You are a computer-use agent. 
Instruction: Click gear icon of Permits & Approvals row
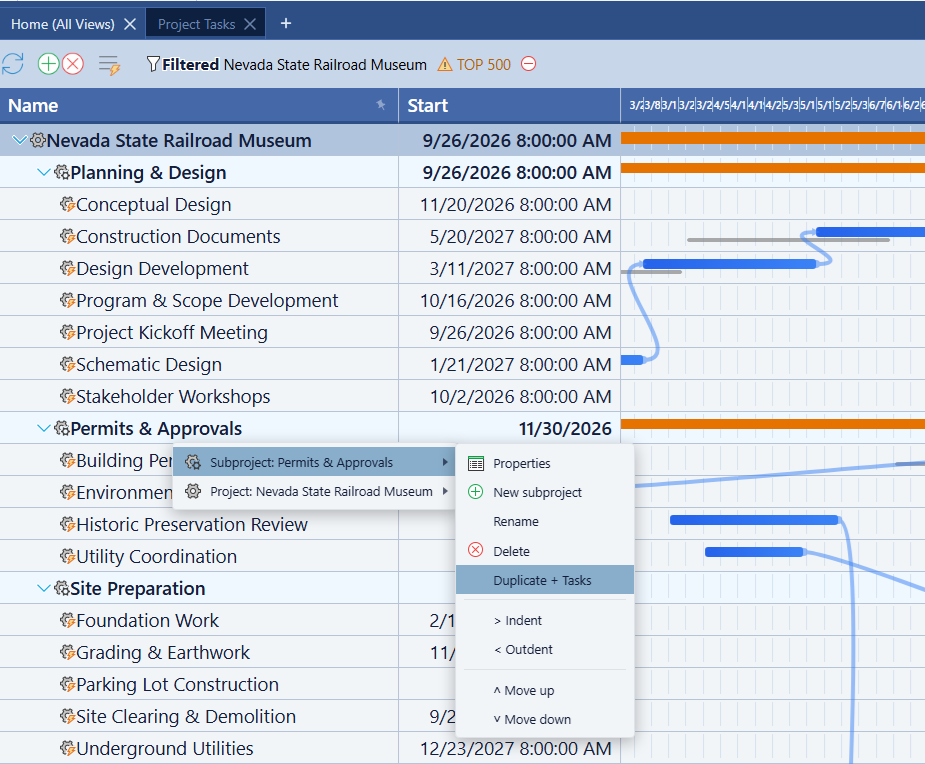pos(61,428)
